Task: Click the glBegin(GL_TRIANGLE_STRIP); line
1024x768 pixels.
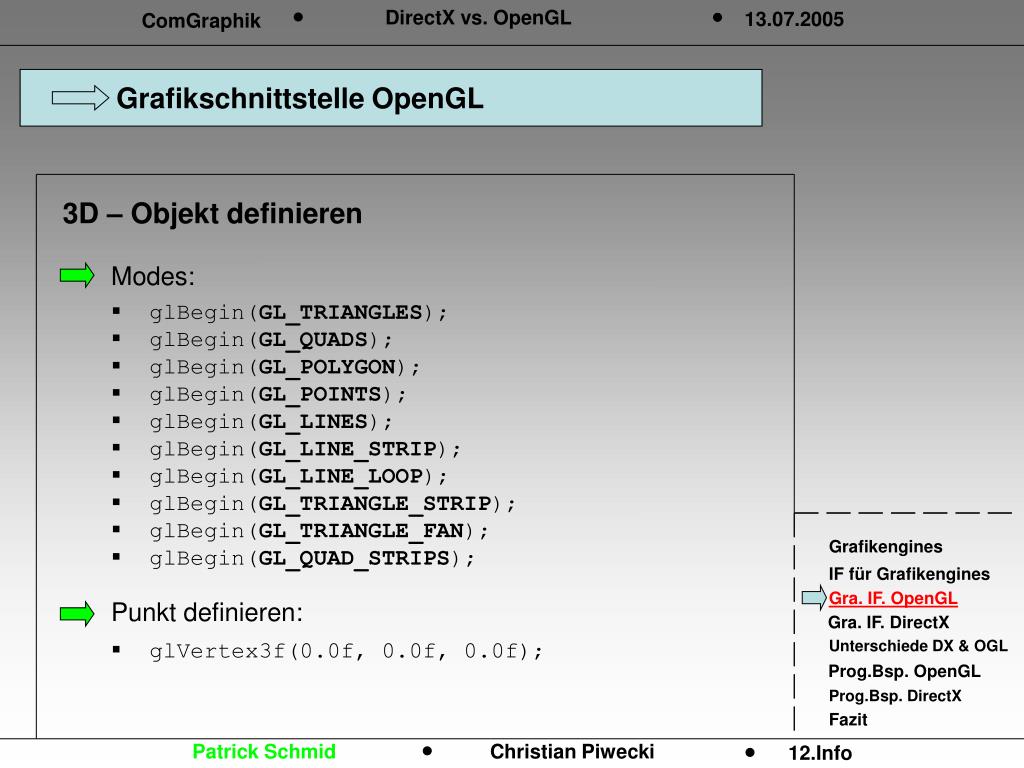Action: coord(332,505)
